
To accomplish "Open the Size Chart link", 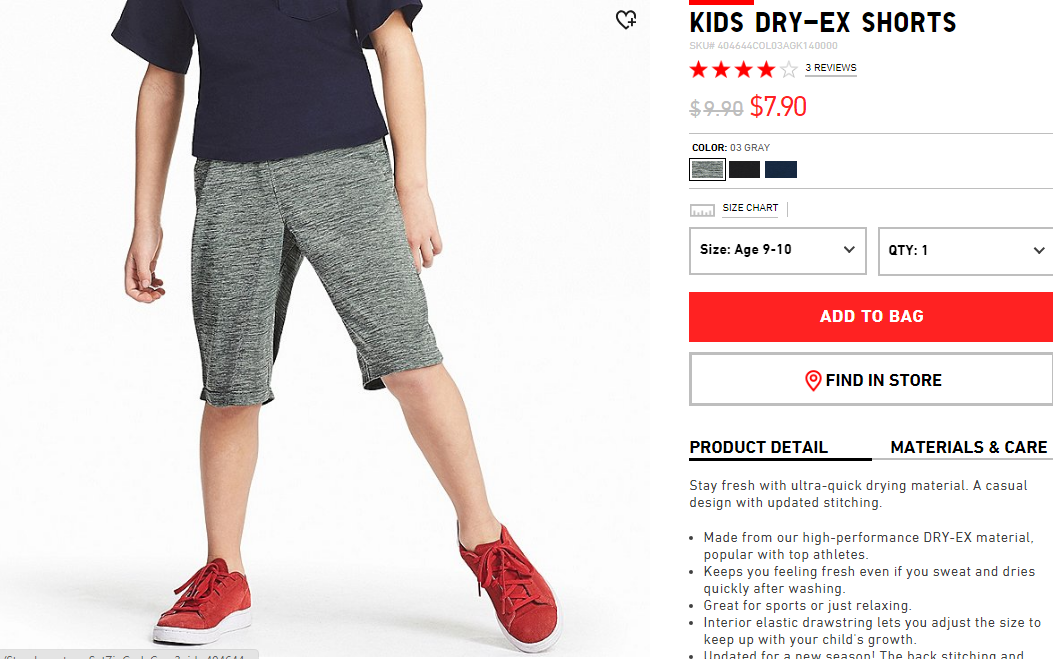I will tap(750, 208).
